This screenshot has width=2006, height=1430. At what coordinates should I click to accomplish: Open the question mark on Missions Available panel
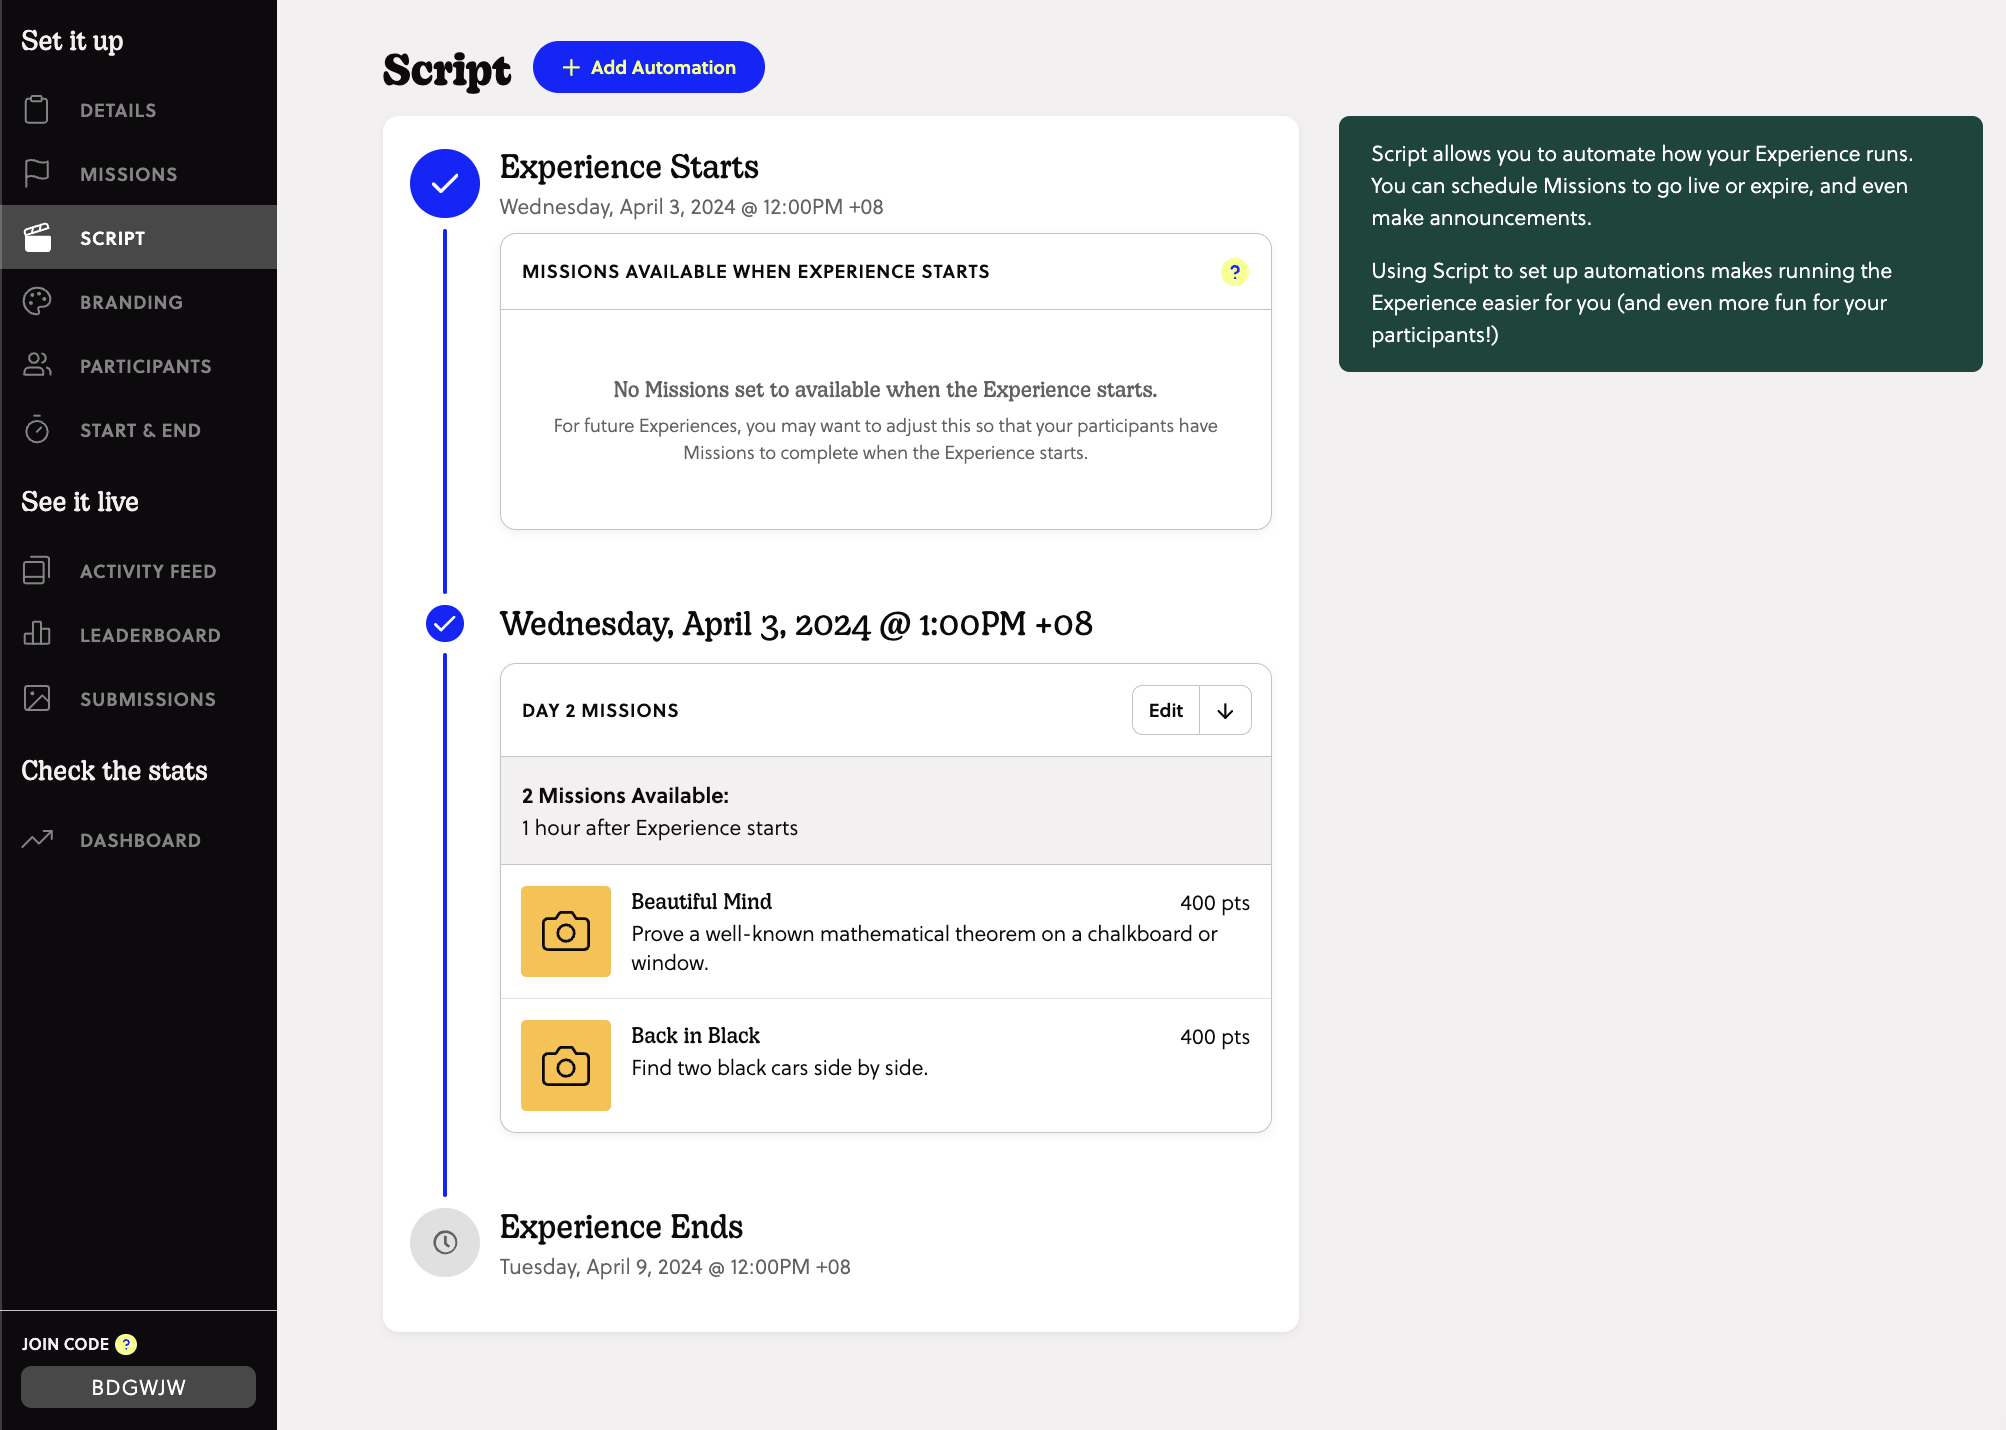click(x=1235, y=271)
